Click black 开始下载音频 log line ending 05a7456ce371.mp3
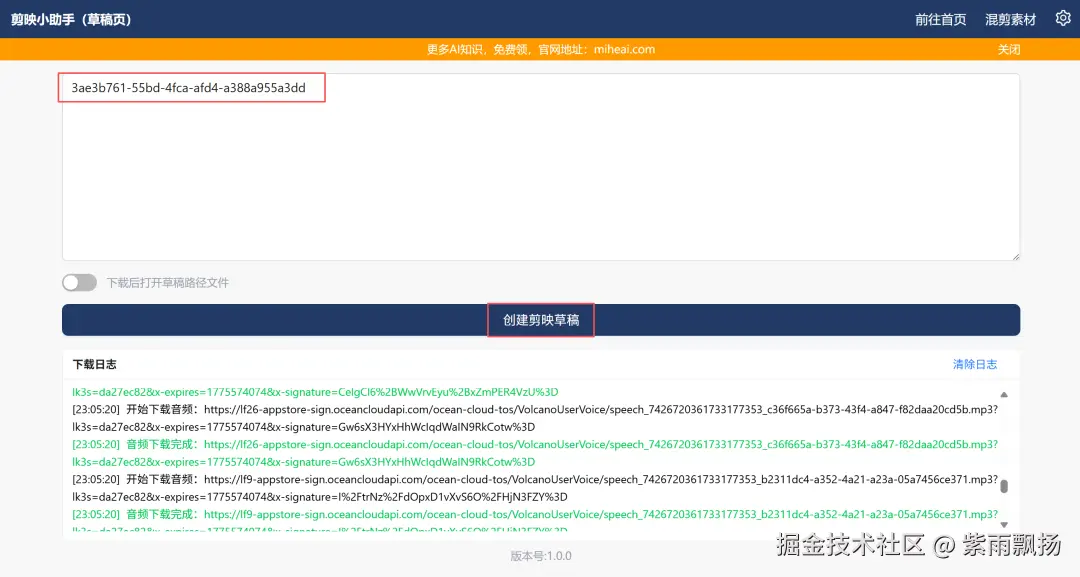The width and height of the screenshot is (1080, 577). [534, 488]
